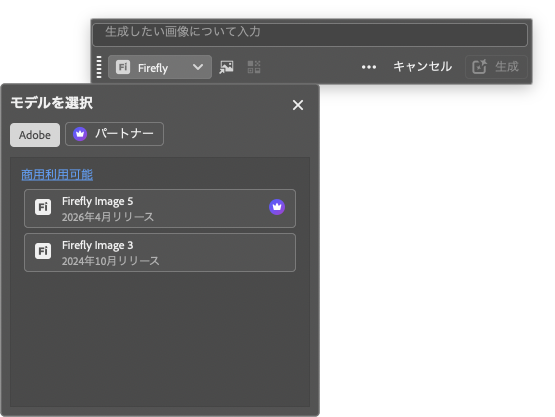
Task: Click the キャンセル button
Action: [x=422, y=67]
